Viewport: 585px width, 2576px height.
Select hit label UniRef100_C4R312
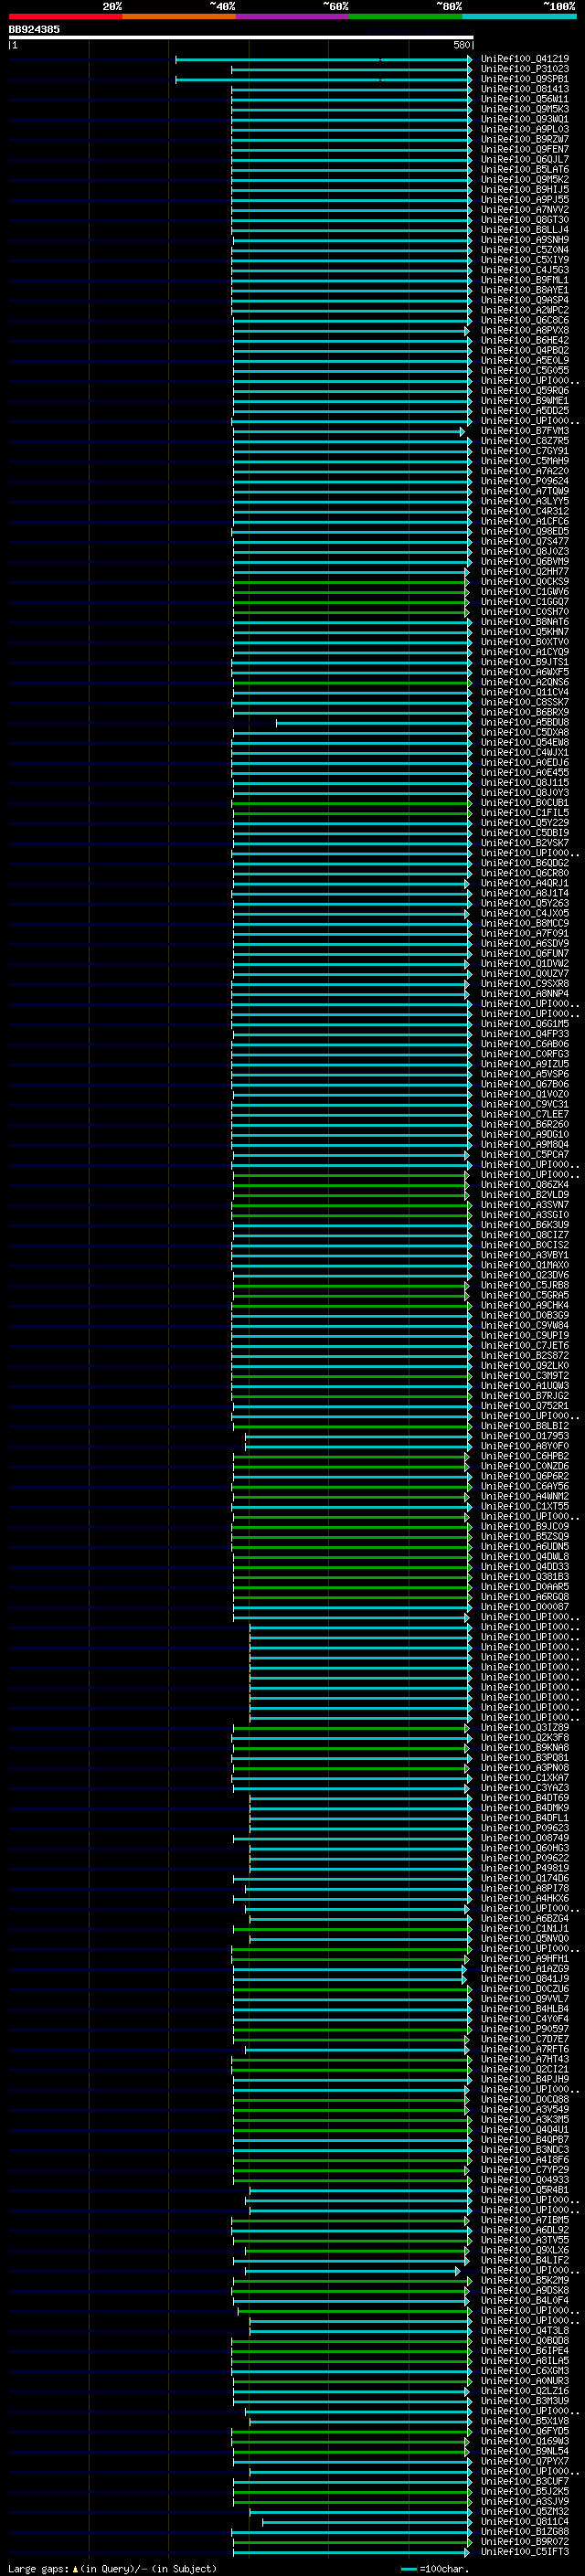(x=524, y=511)
